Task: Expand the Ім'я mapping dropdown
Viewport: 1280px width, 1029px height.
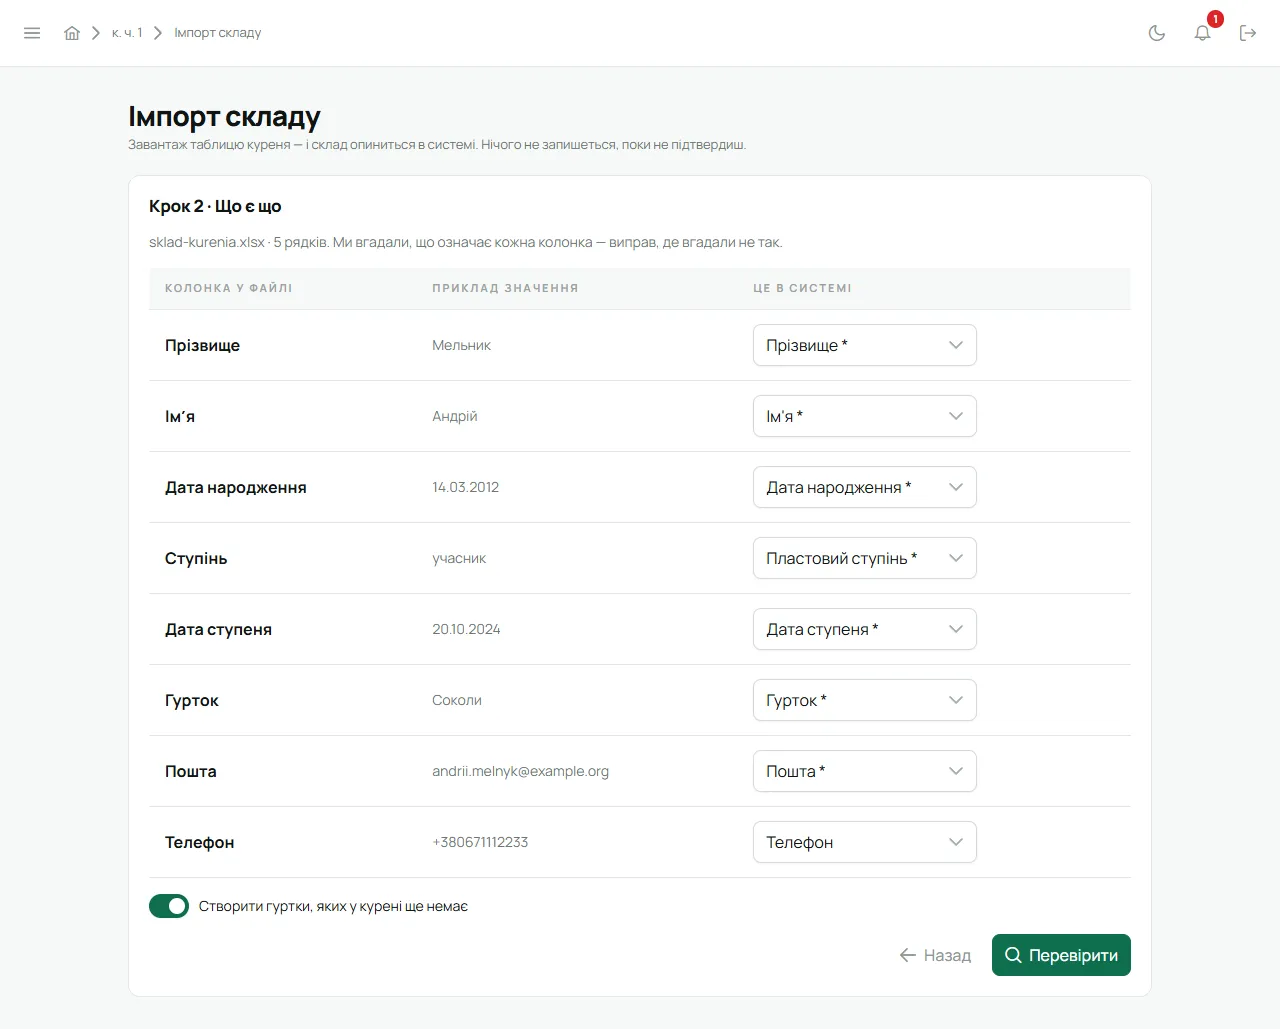Action: click(x=865, y=416)
